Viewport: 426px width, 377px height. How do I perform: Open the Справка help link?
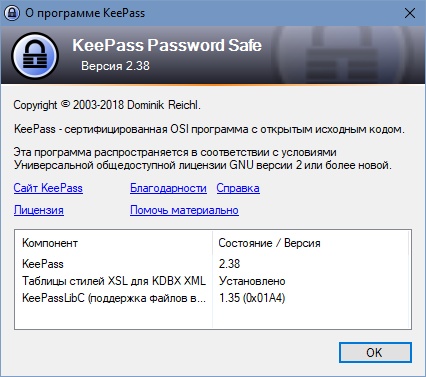[x=238, y=188]
